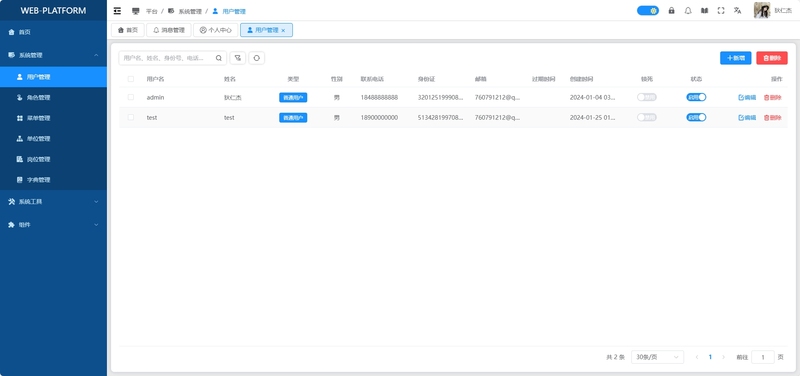Viewport: 800px width, 376px height.
Task: Click the lock screen icon in header
Action: [671, 11]
